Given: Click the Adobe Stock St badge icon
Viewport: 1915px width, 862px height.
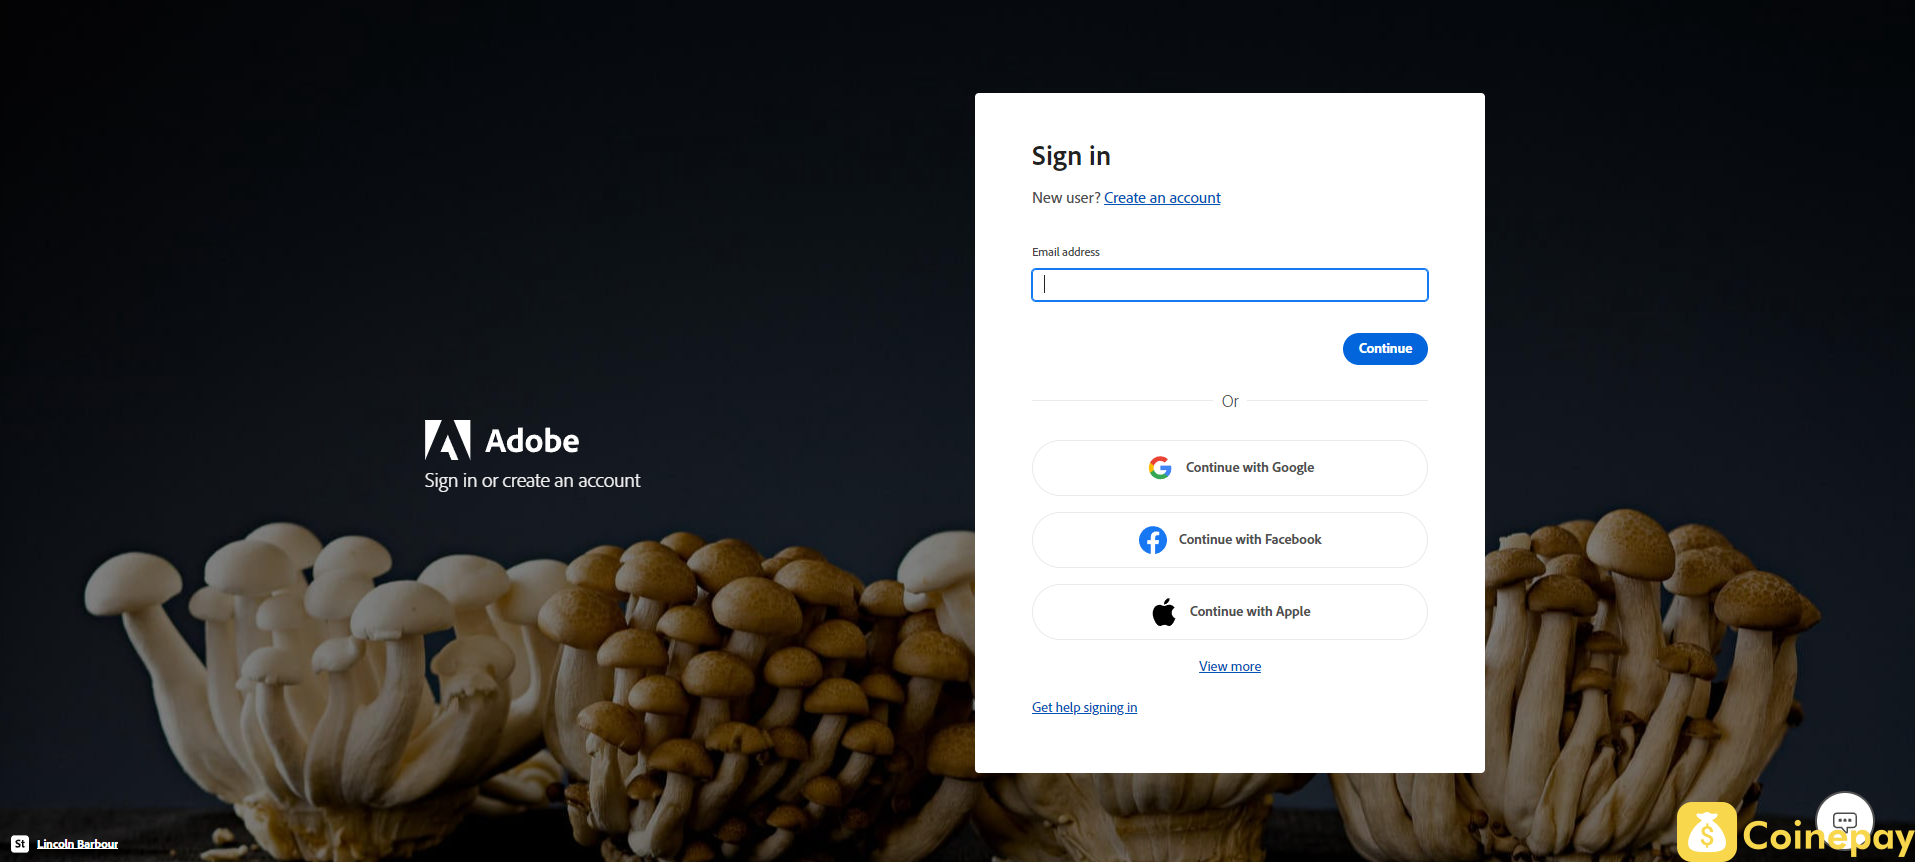Looking at the screenshot, I should click(20, 844).
